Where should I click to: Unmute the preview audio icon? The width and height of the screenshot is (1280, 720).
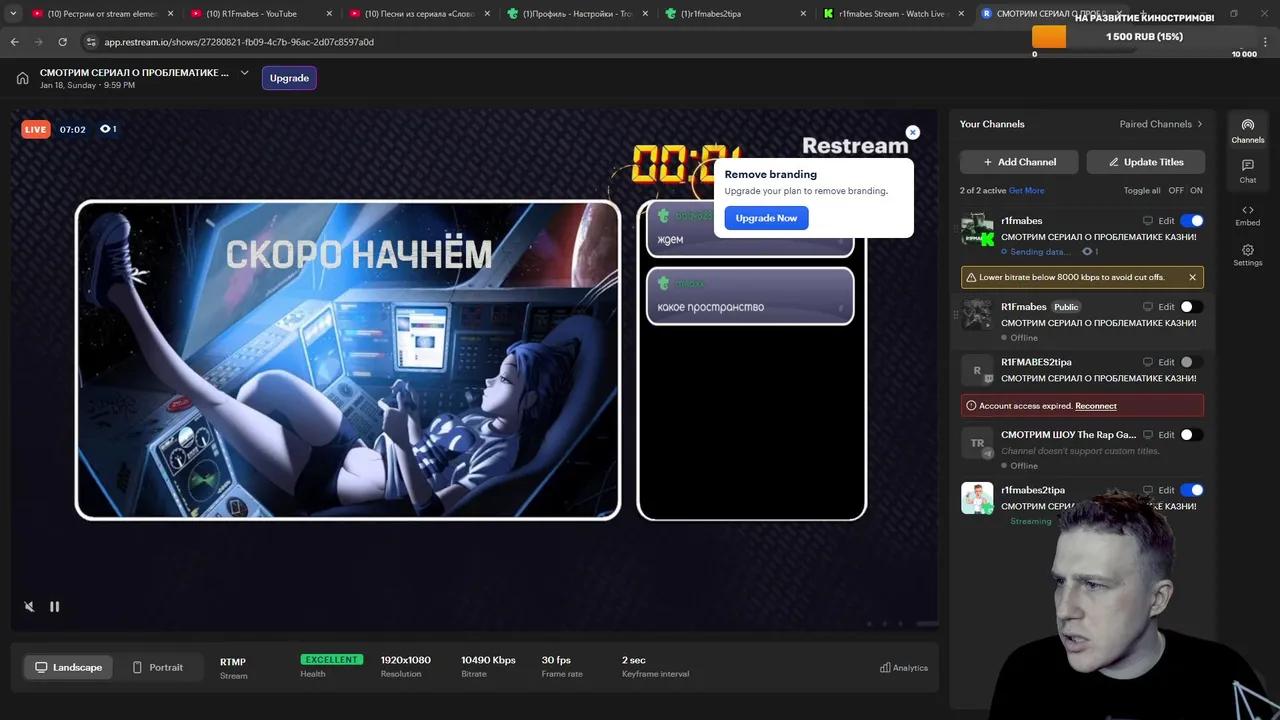(29, 606)
